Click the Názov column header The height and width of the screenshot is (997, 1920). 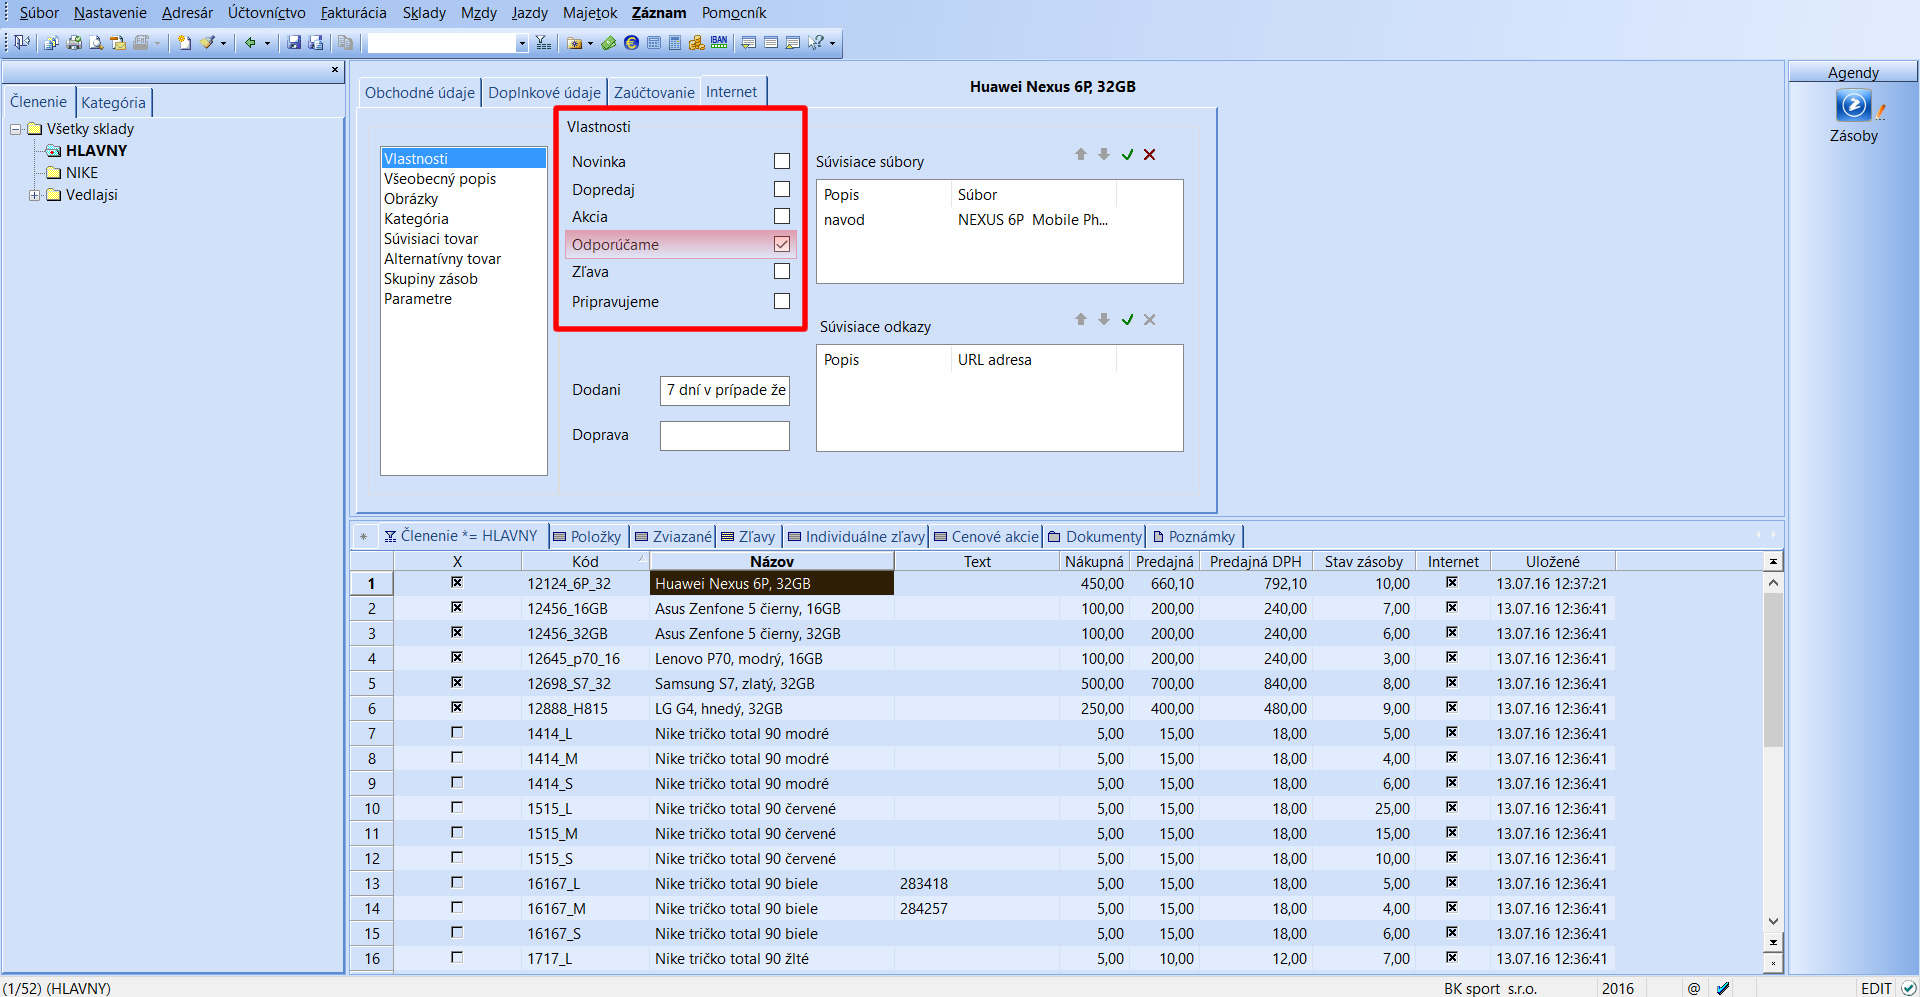(x=771, y=562)
